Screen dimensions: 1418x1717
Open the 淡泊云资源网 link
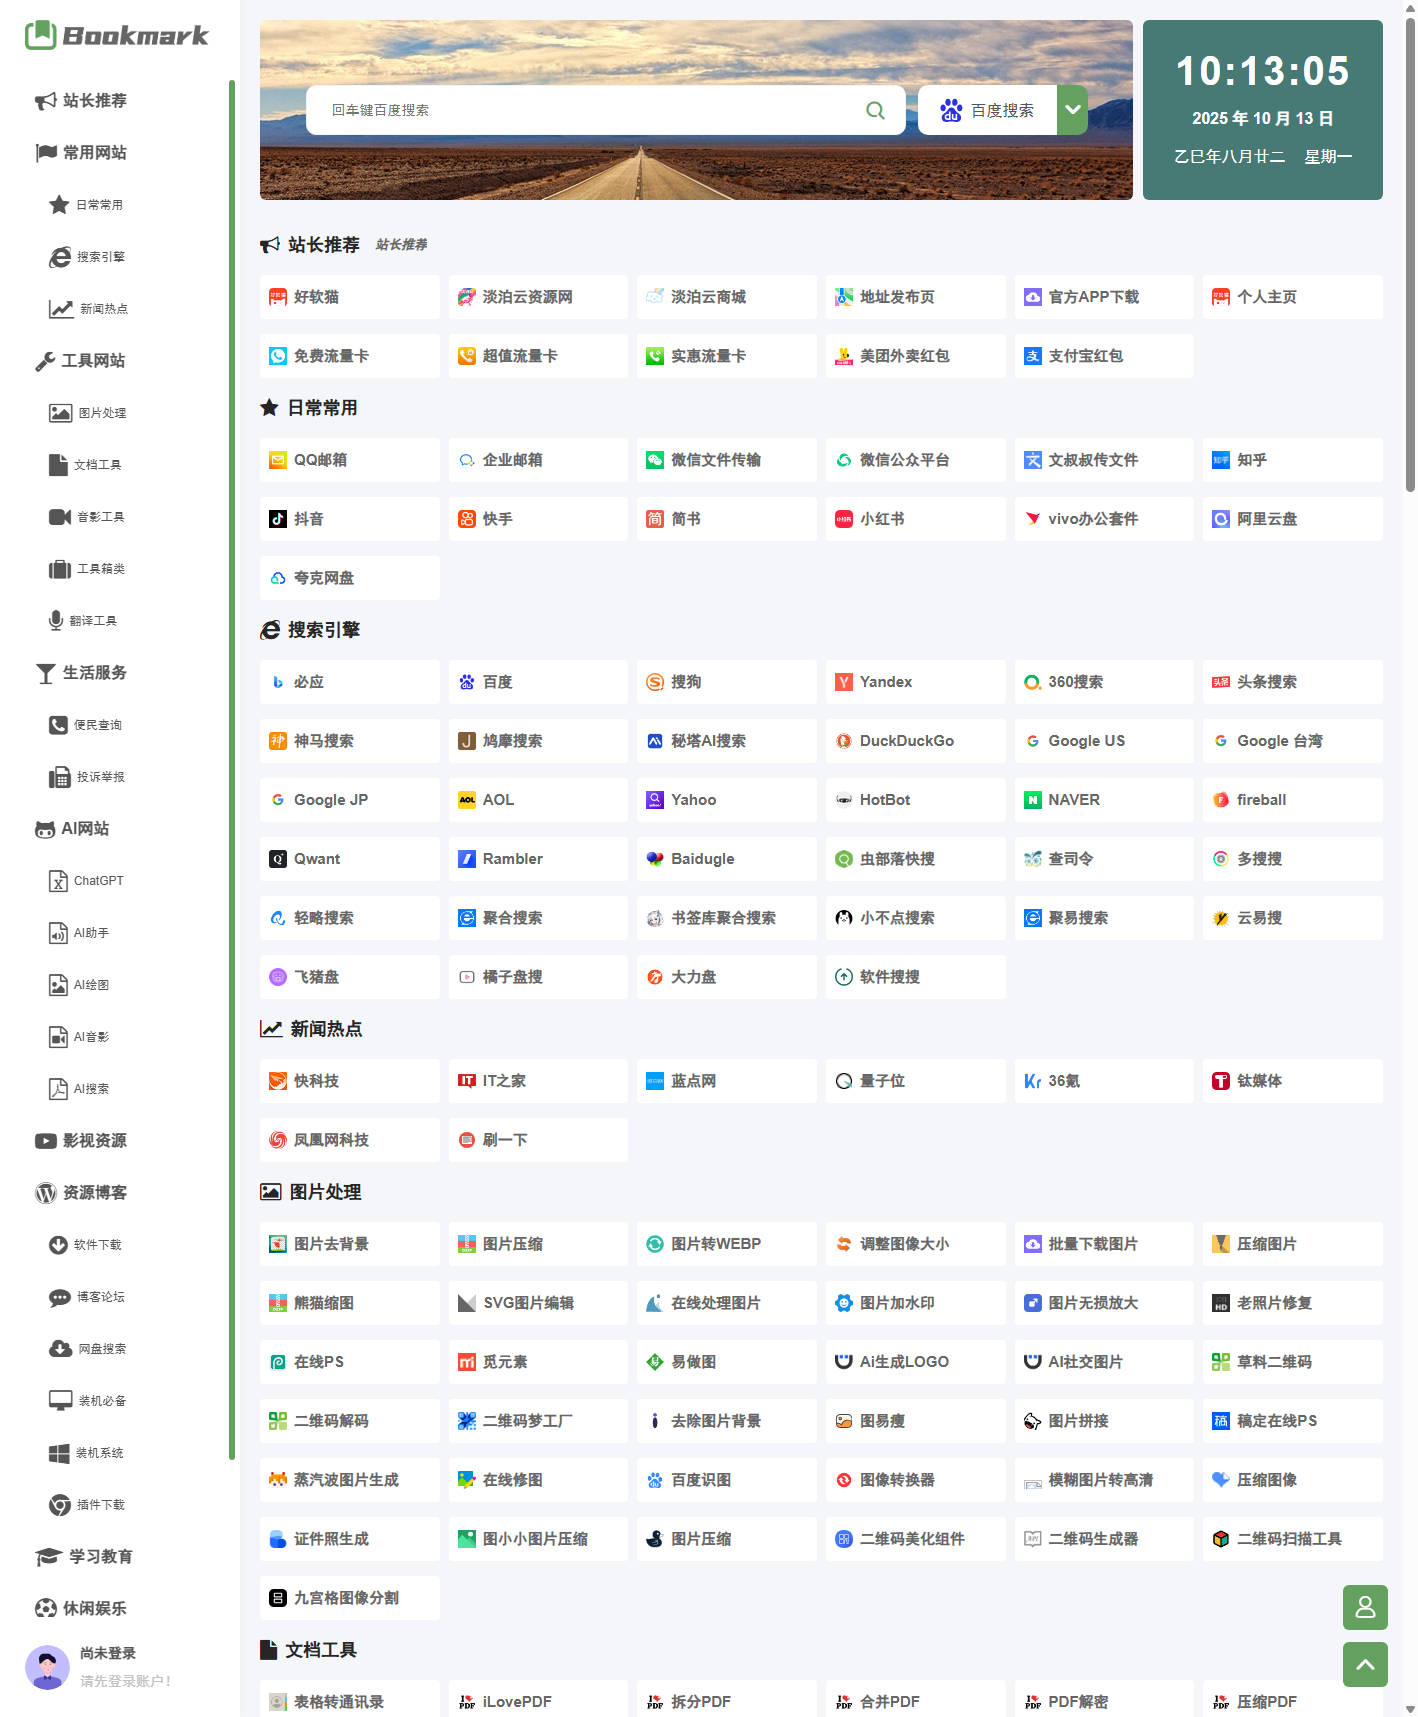point(538,297)
